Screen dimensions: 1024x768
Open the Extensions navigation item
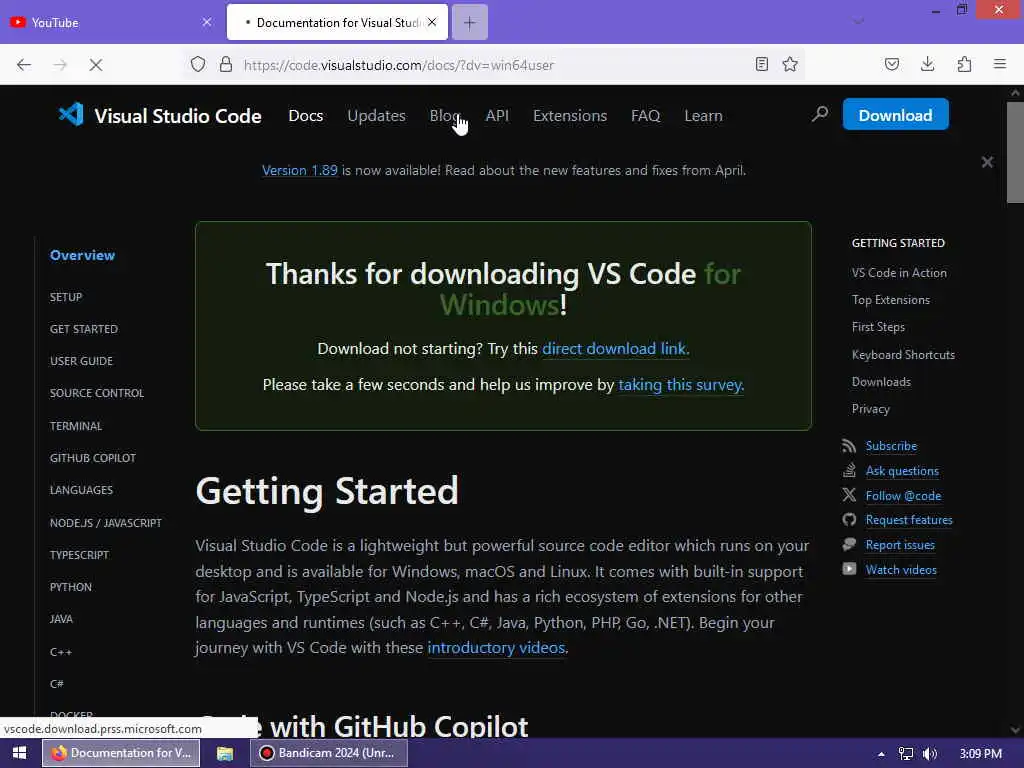click(569, 116)
